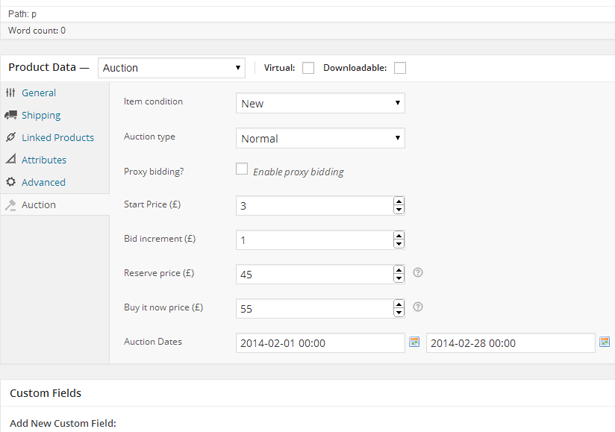This screenshot has height=432, width=615.
Task: Click the Auction gavel icon
Action: tap(11, 205)
